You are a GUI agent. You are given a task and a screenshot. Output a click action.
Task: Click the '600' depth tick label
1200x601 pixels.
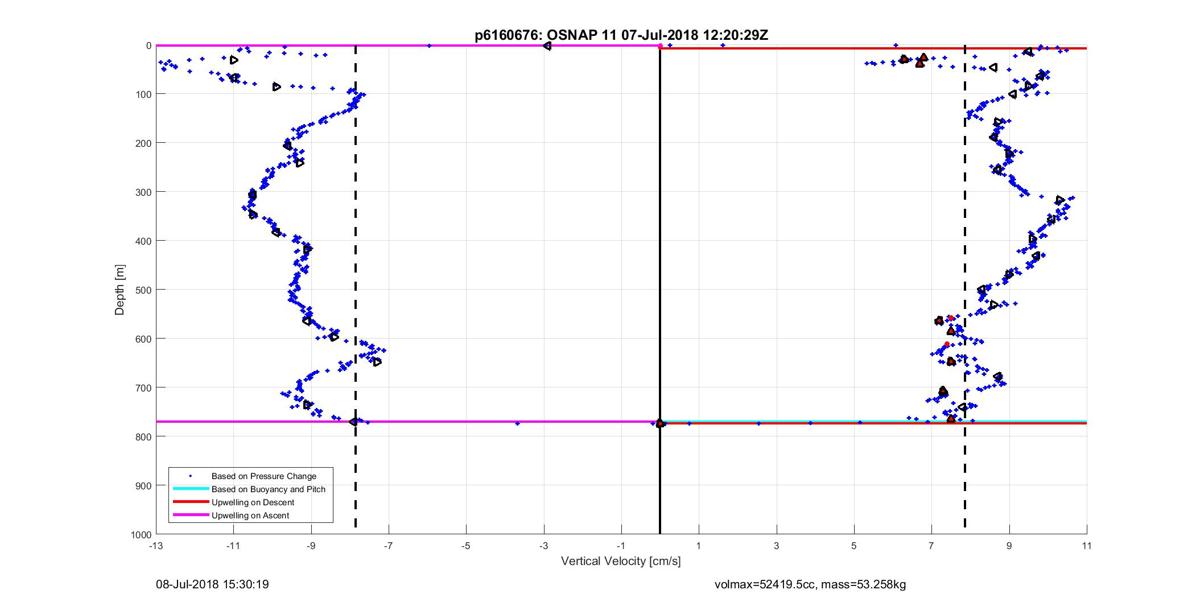142,339
